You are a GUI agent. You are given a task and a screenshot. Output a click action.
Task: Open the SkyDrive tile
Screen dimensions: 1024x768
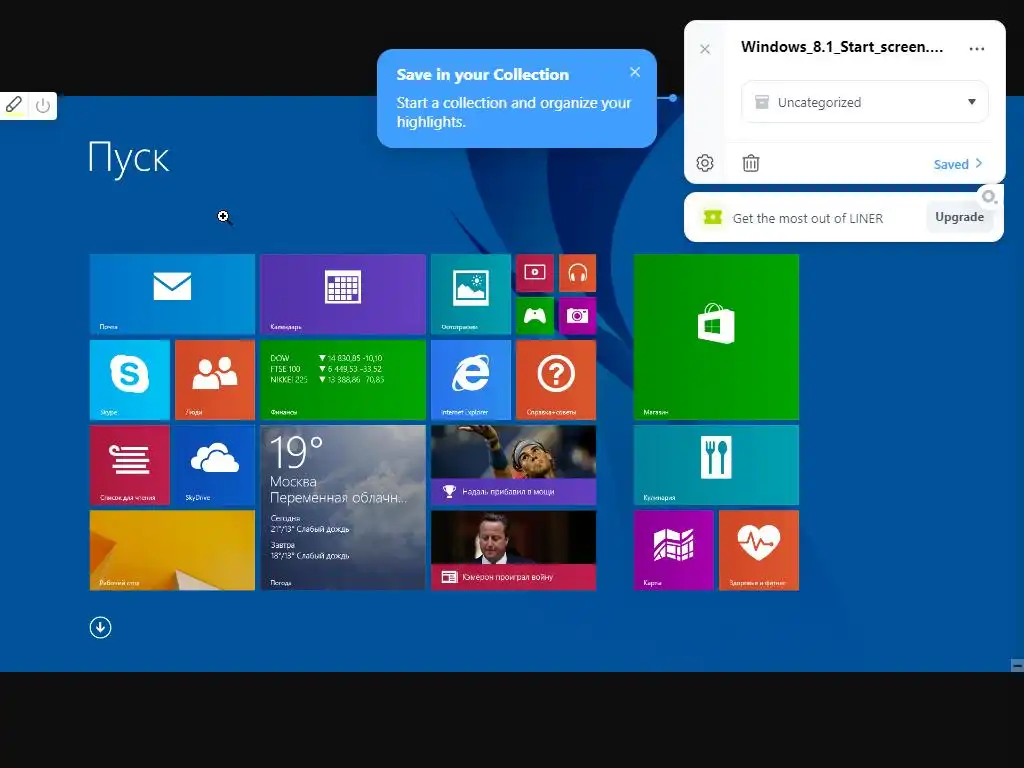coord(215,465)
